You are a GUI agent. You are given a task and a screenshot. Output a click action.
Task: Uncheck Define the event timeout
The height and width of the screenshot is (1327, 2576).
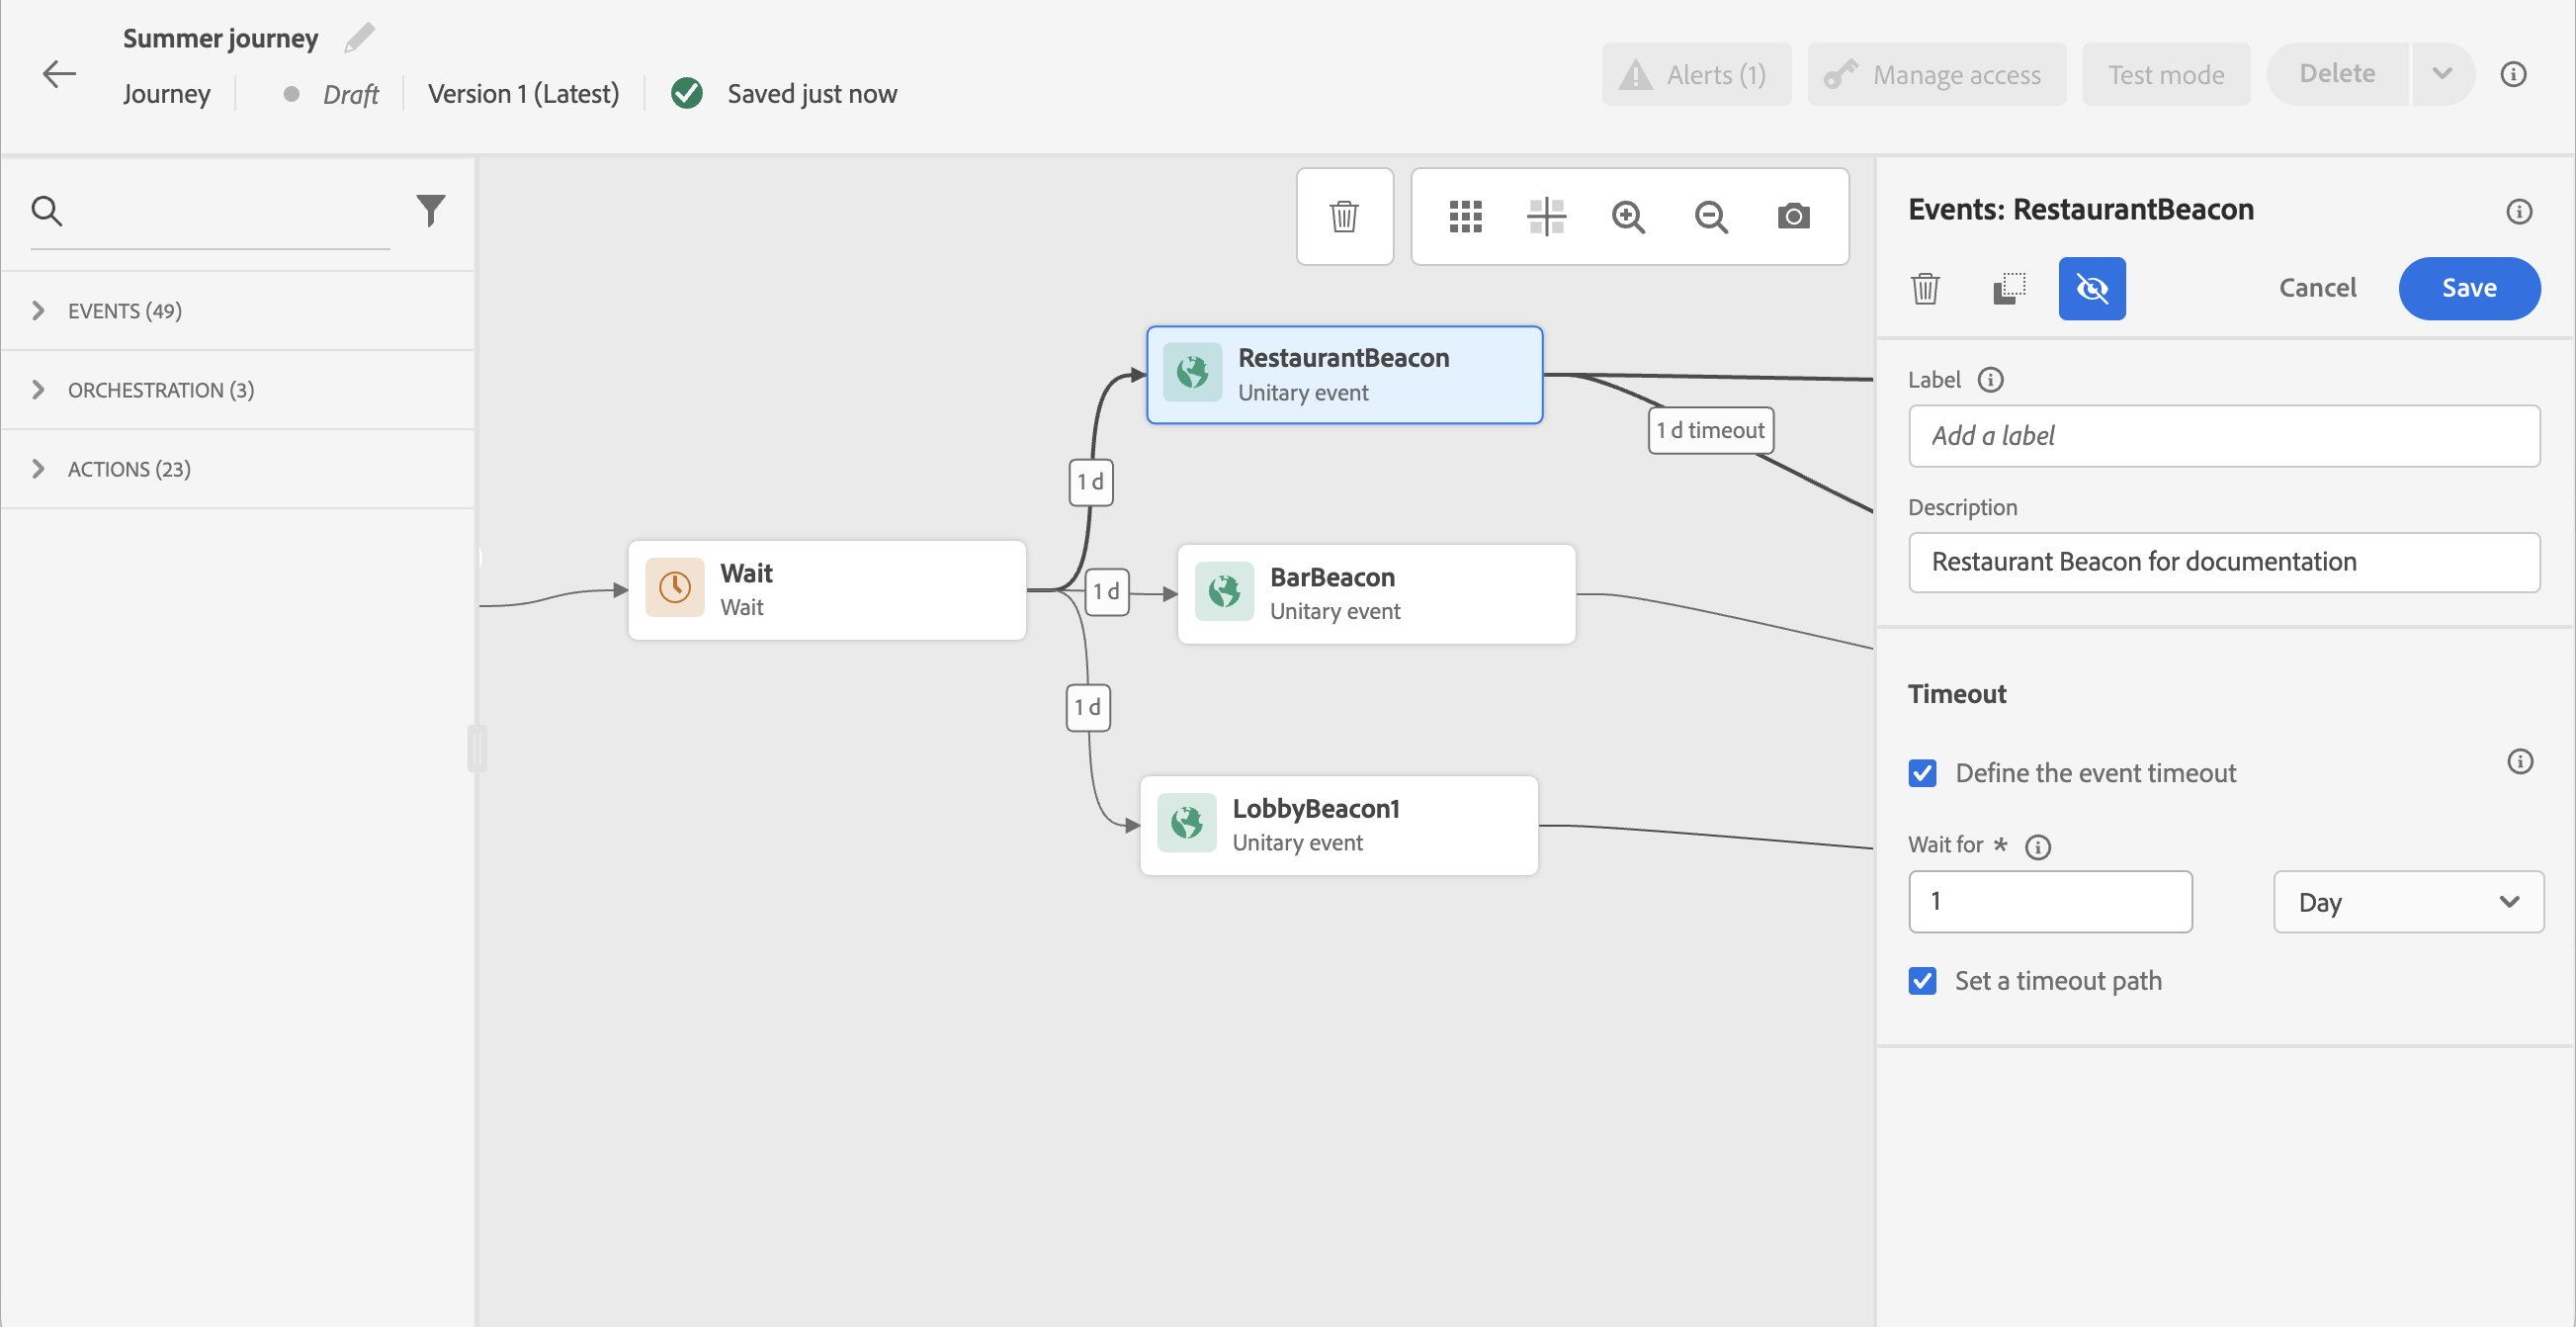point(1922,773)
